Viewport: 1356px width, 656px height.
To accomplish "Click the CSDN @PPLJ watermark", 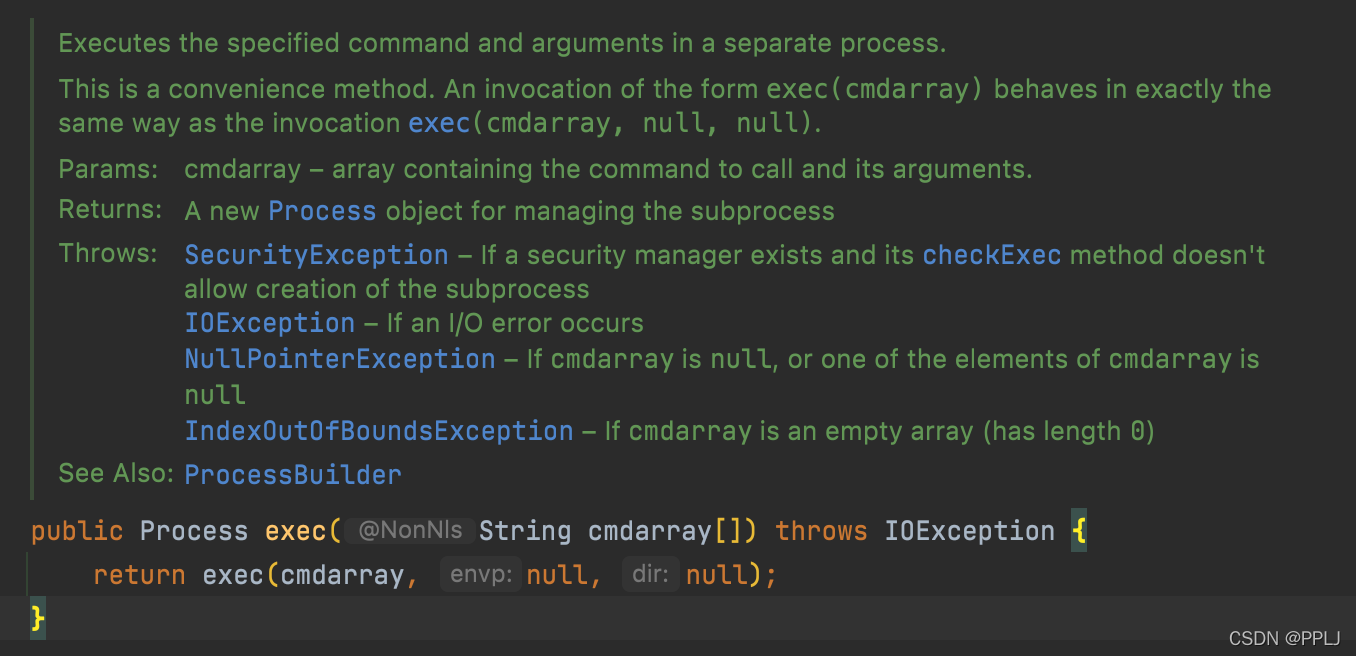I will tap(1285, 638).
